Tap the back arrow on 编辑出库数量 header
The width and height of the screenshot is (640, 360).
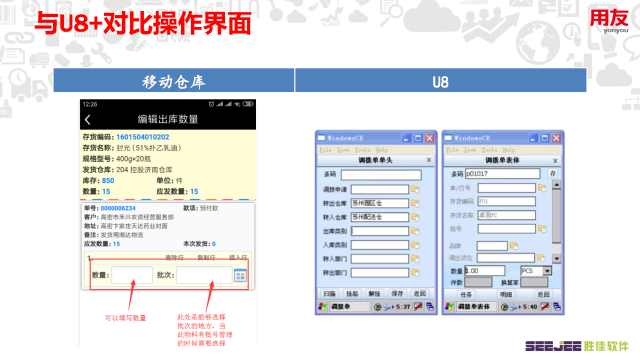pos(87,120)
